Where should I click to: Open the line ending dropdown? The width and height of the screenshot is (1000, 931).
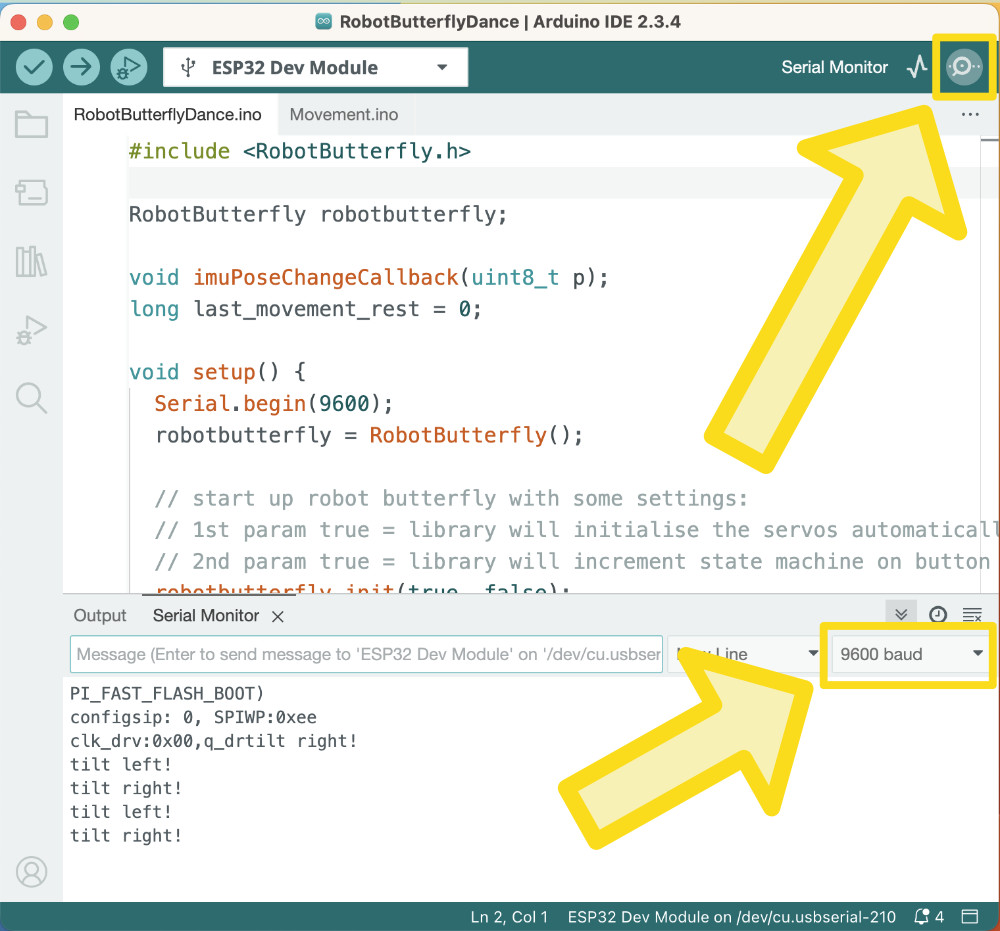tap(744, 654)
